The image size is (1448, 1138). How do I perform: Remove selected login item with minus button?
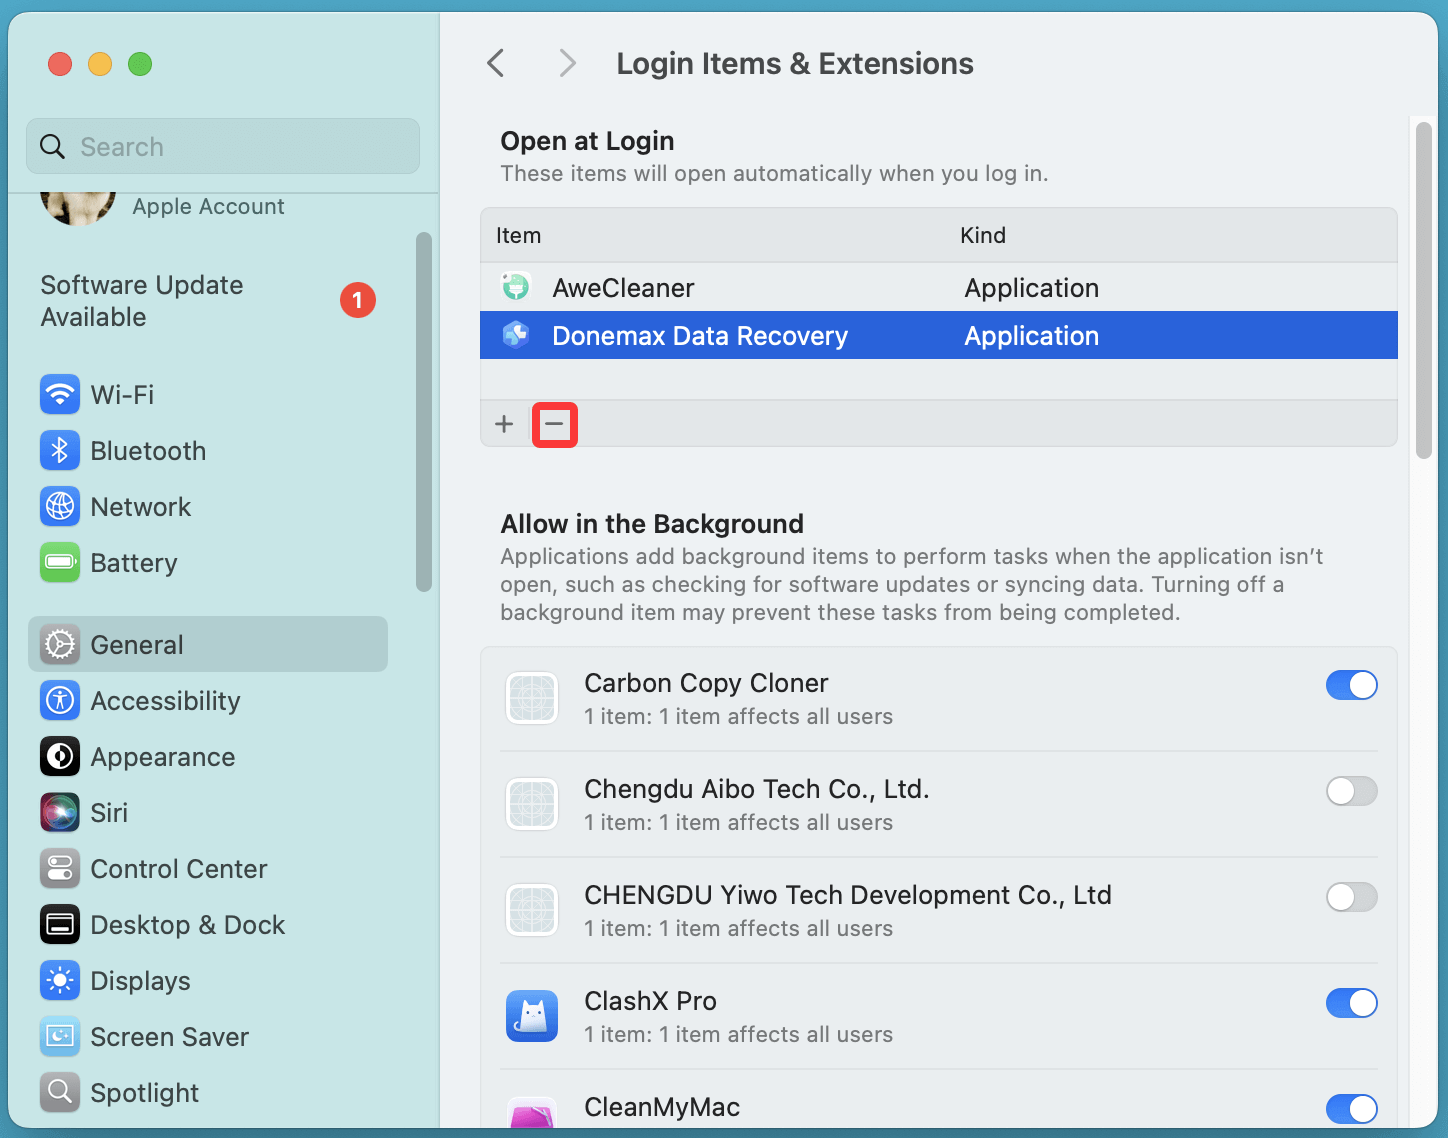pos(554,425)
